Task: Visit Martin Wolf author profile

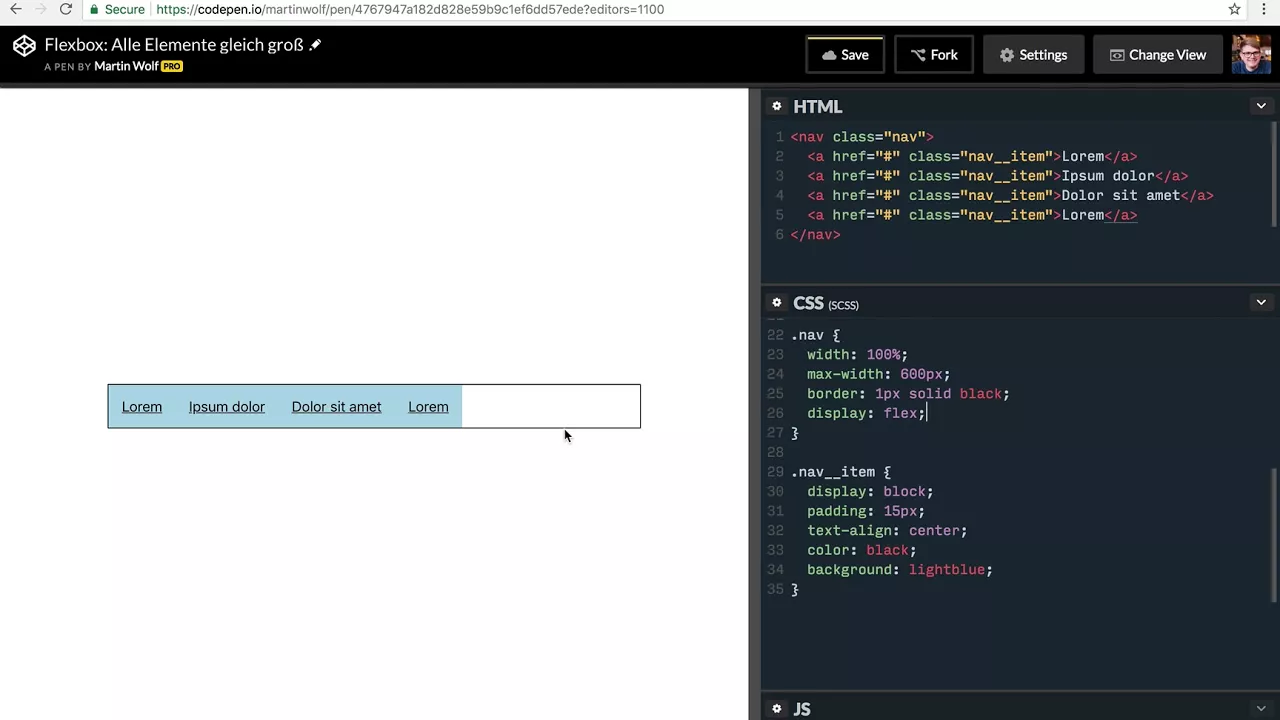Action: click(x=126, y=66)
